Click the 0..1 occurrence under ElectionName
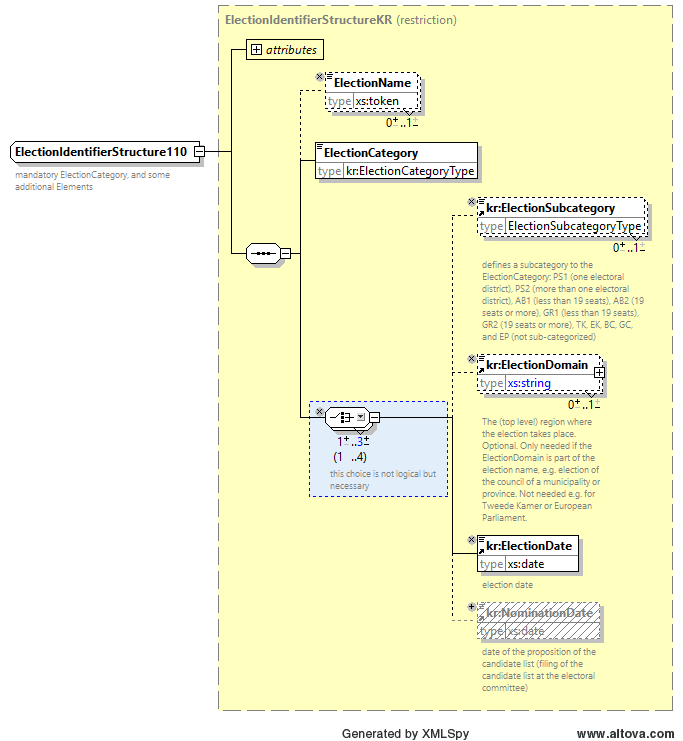683x741 pixels. pyautogui.click(x=402, y=122)
